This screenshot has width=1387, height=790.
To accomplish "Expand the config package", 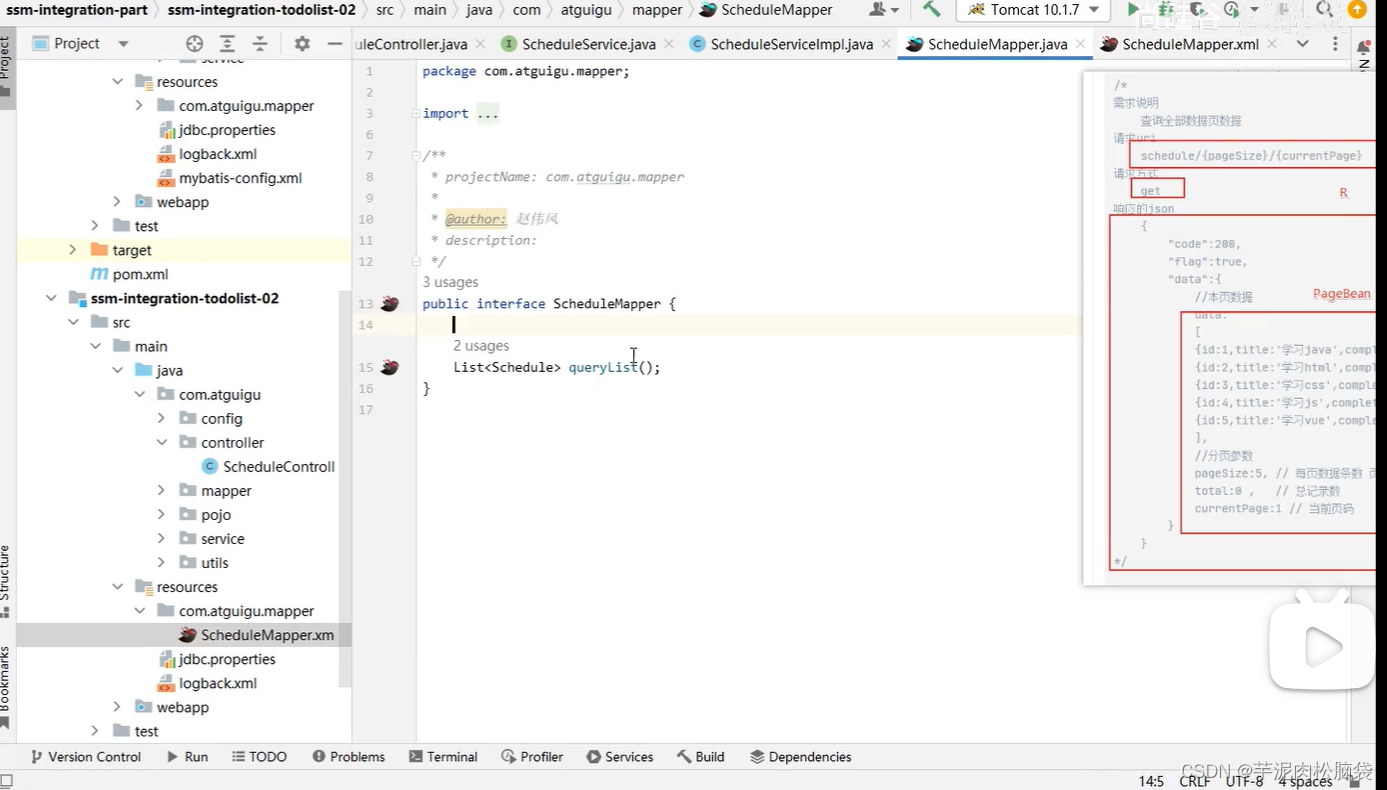I will 161,418.
